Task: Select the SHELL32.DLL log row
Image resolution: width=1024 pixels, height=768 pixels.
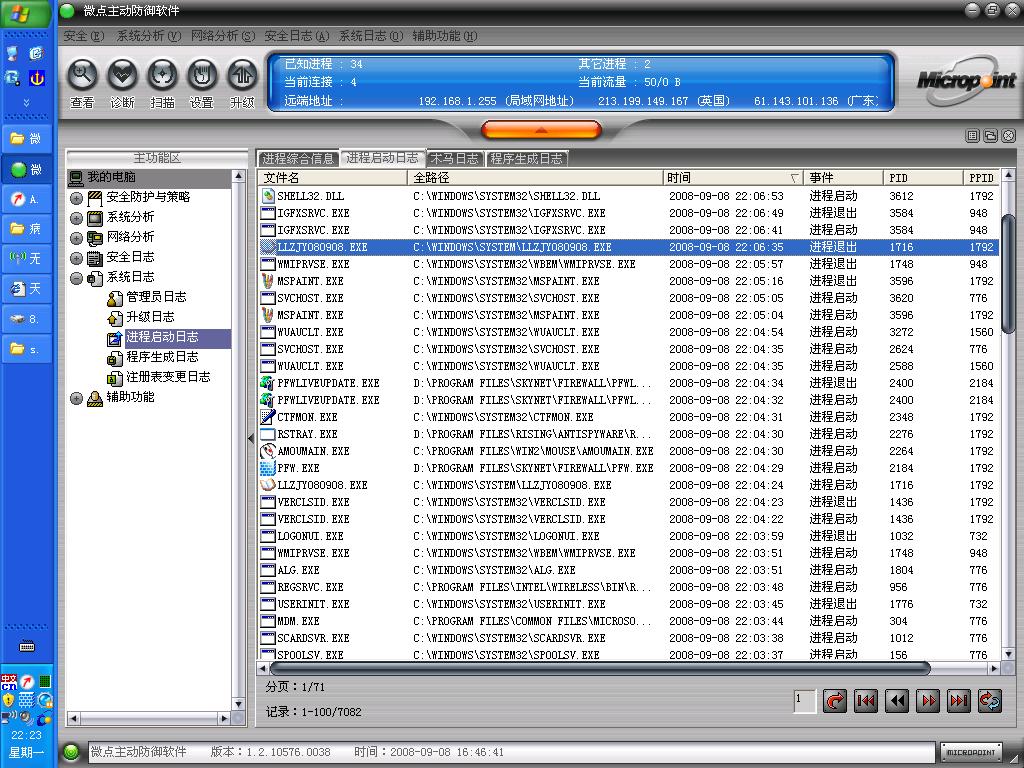Action: 629,196
